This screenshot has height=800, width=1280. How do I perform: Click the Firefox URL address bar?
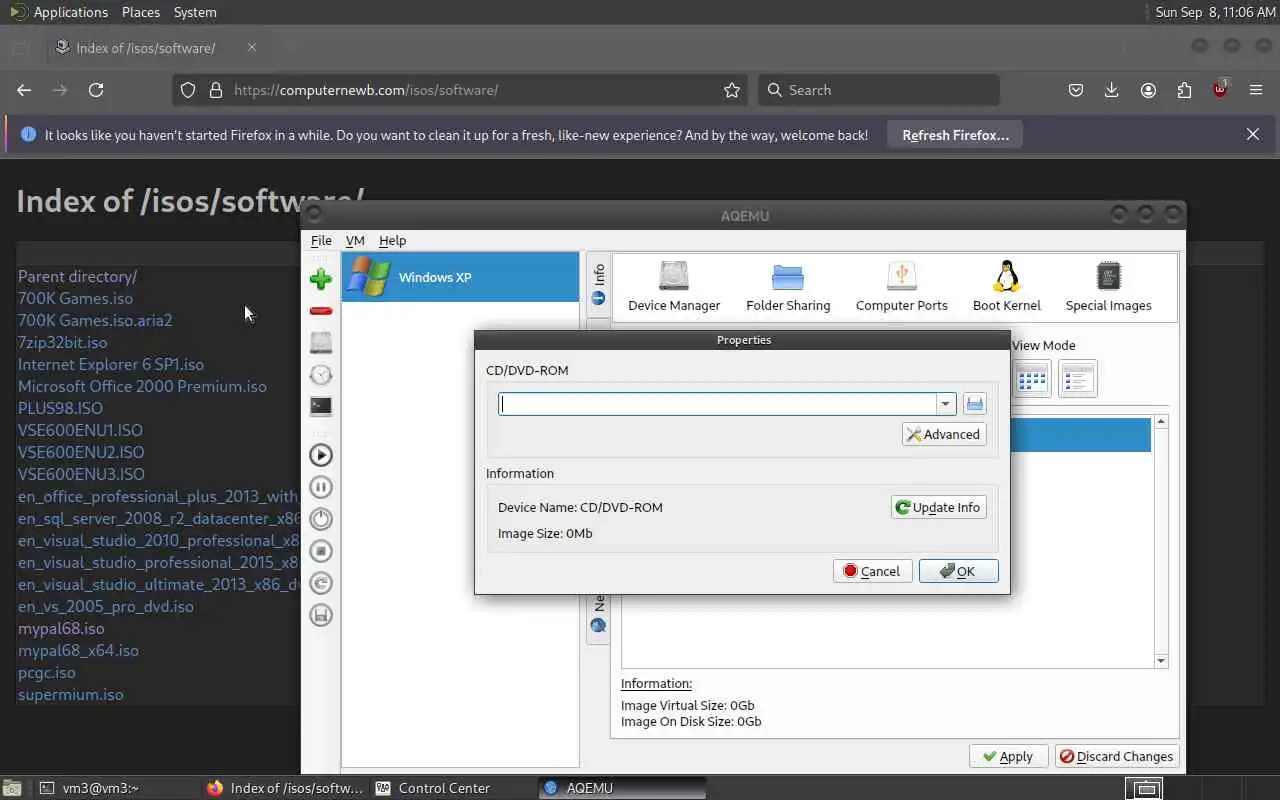tap(460, 90)
